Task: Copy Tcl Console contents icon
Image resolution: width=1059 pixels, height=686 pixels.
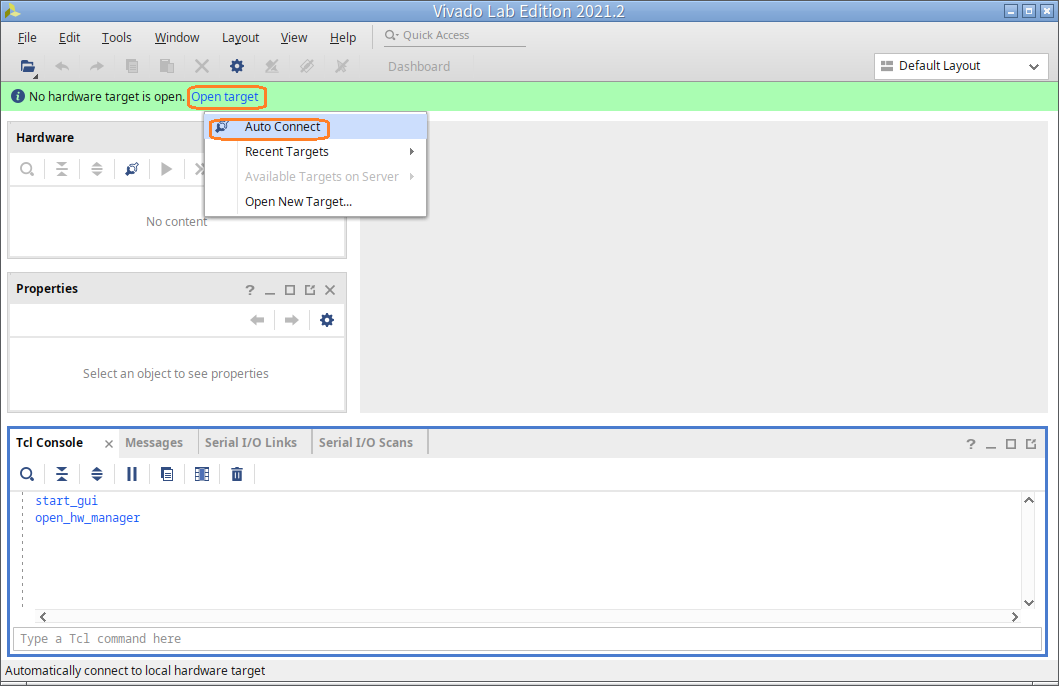Action: click(167, 474)
